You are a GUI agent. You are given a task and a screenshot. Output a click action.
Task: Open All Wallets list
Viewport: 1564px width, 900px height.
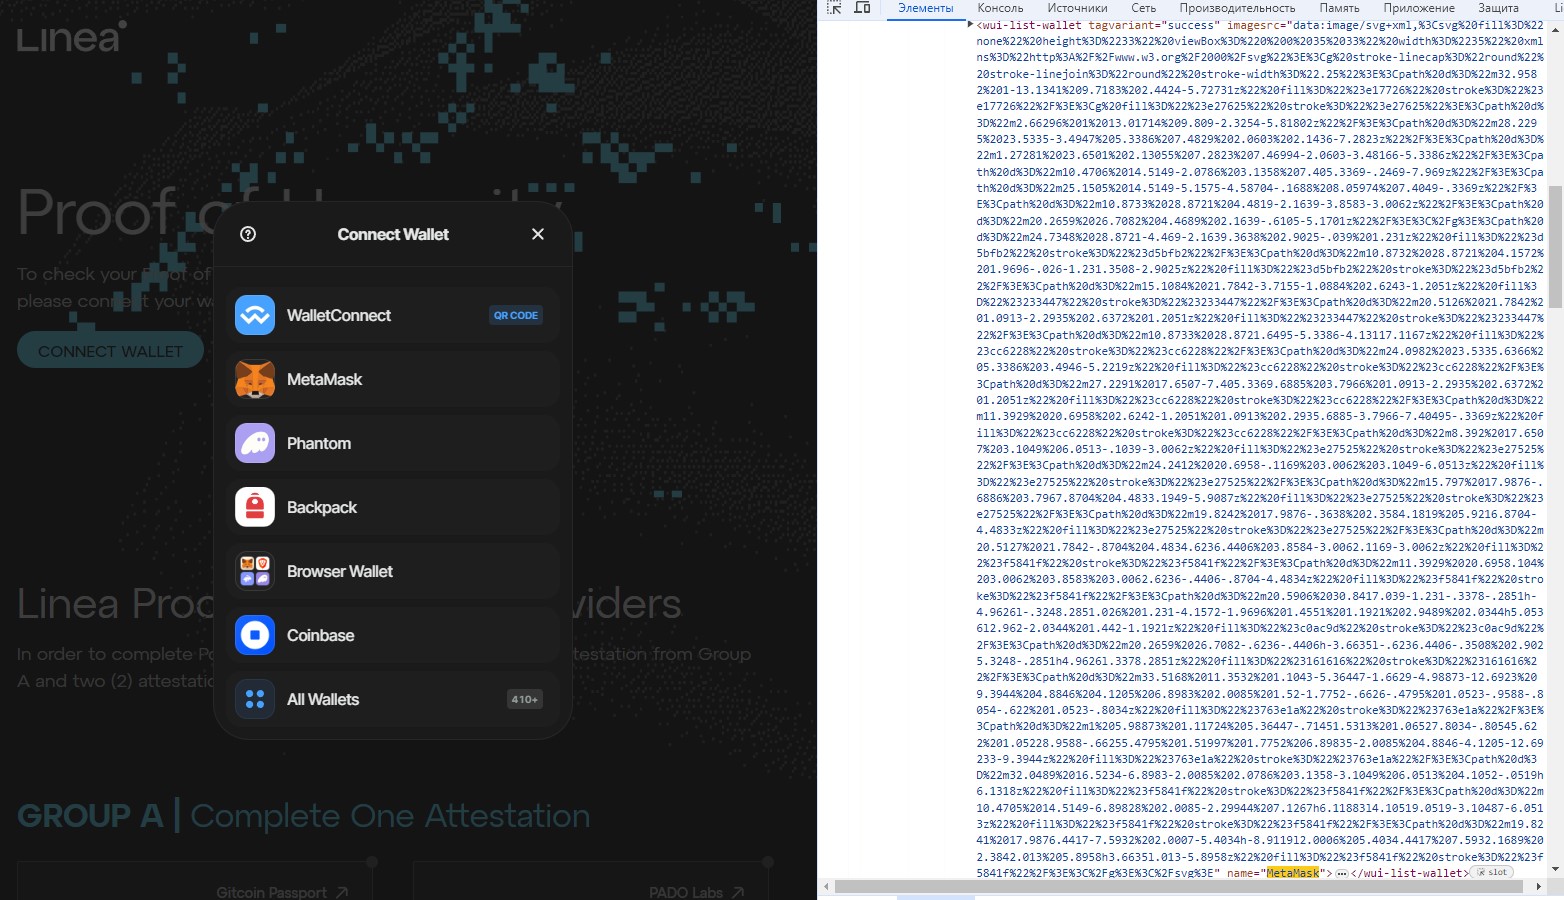392,699
